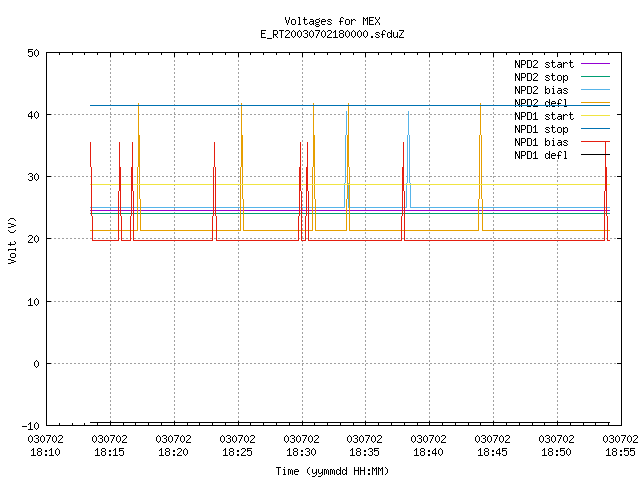Click the y-axis tick value -10
640x480 pixels.
[31, 427]
